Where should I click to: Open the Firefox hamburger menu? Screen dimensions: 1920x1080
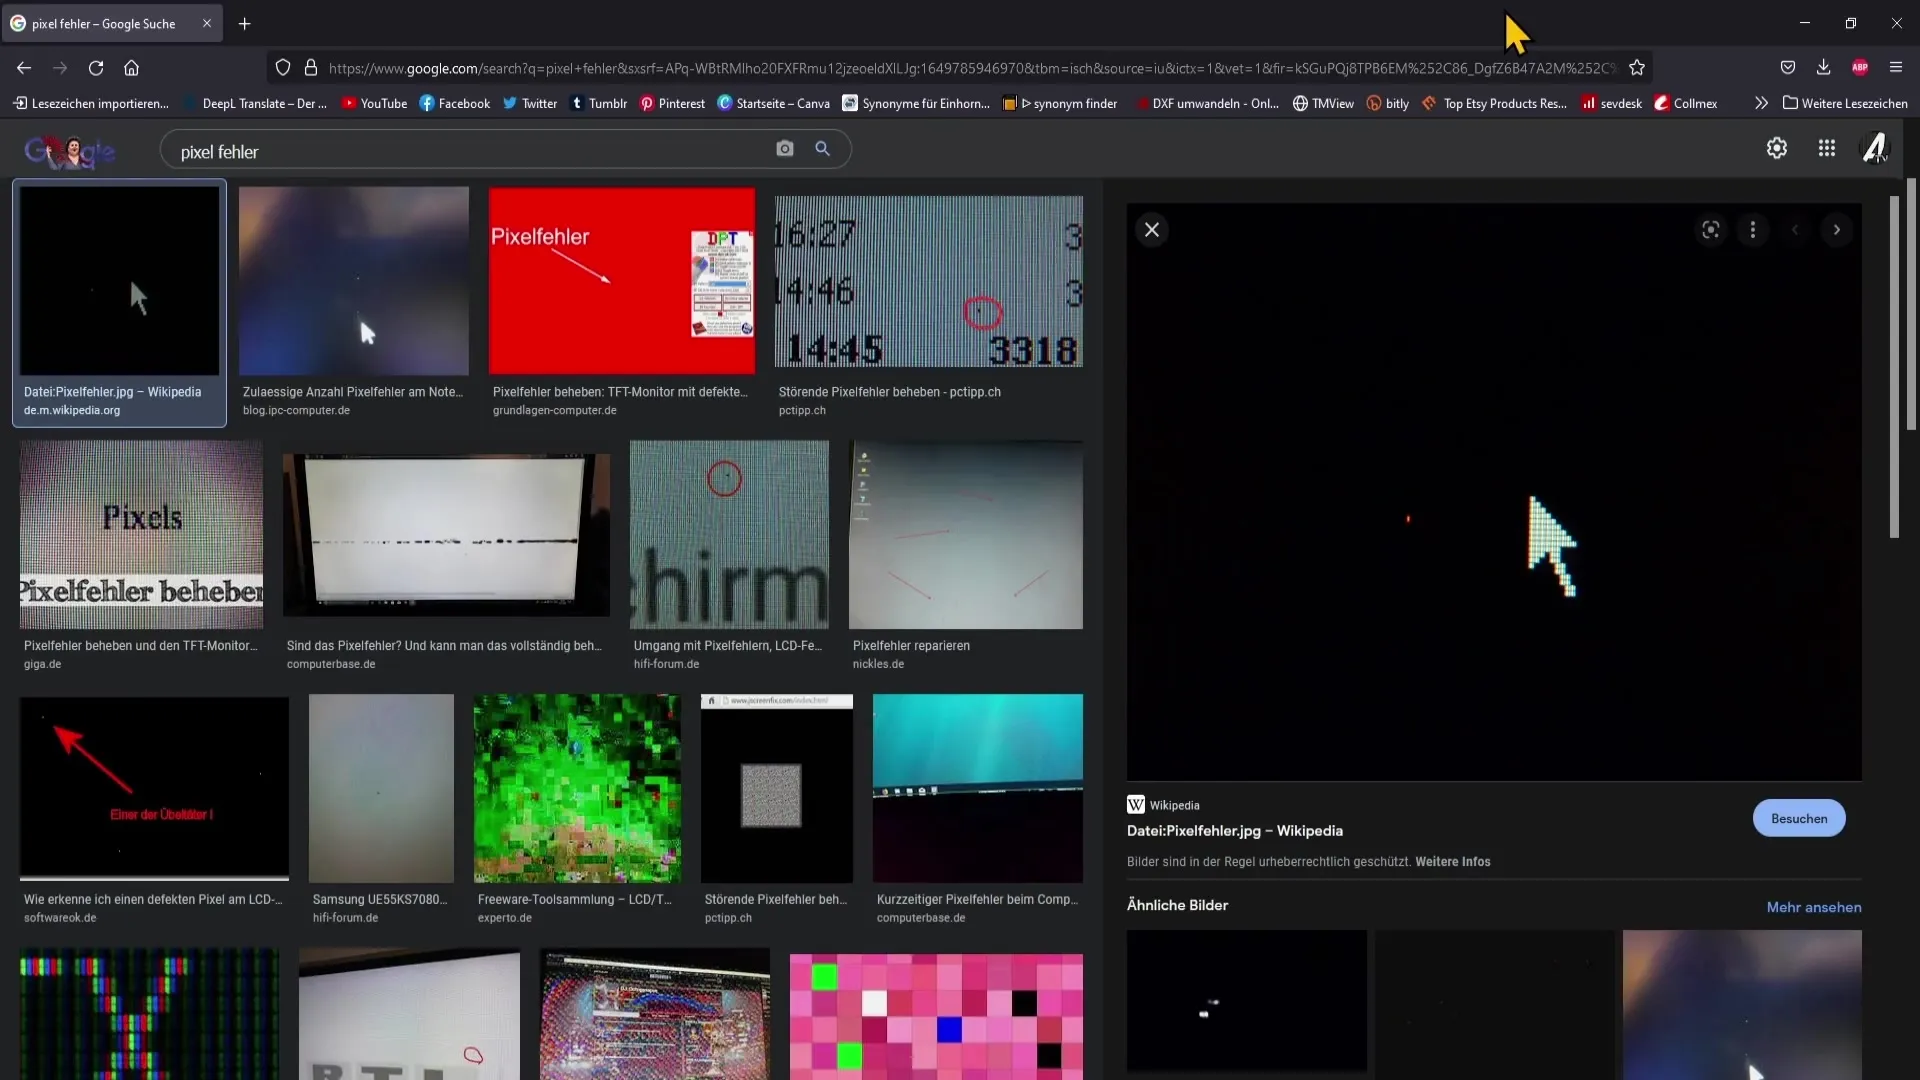(1896, 68)
